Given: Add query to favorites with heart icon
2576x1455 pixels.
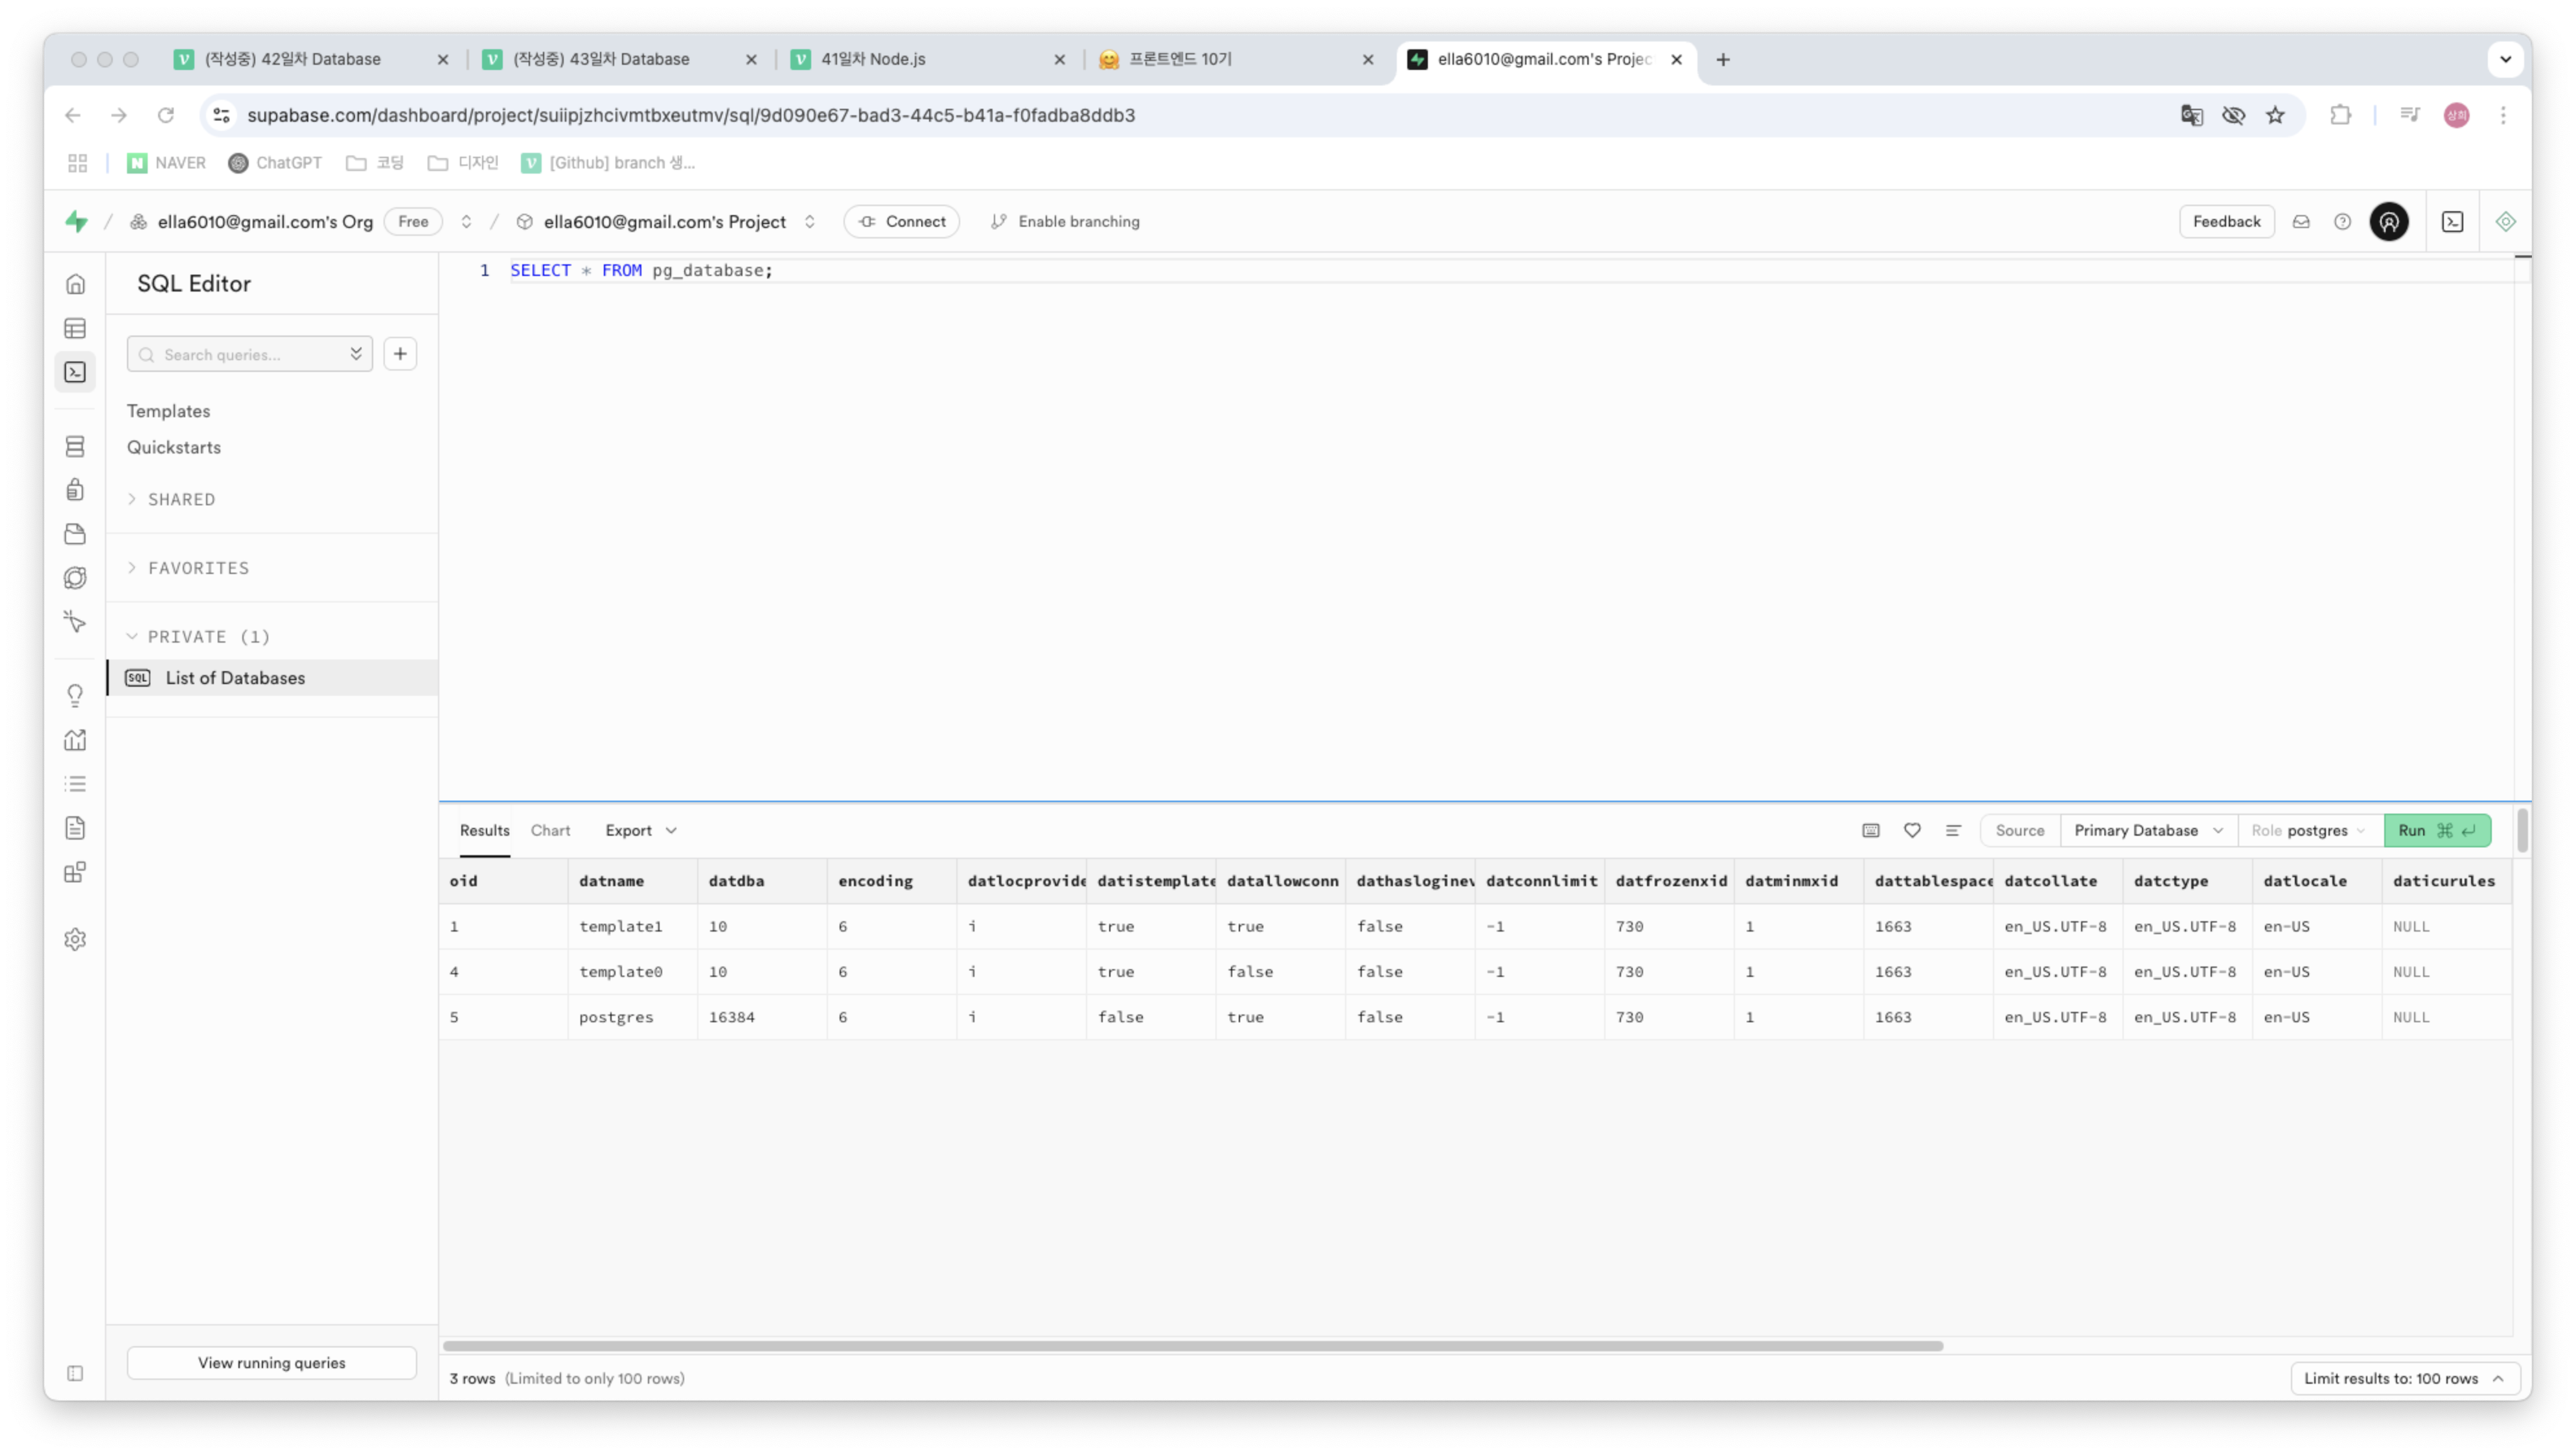Looking at the screenshot, I should 1912,830.
